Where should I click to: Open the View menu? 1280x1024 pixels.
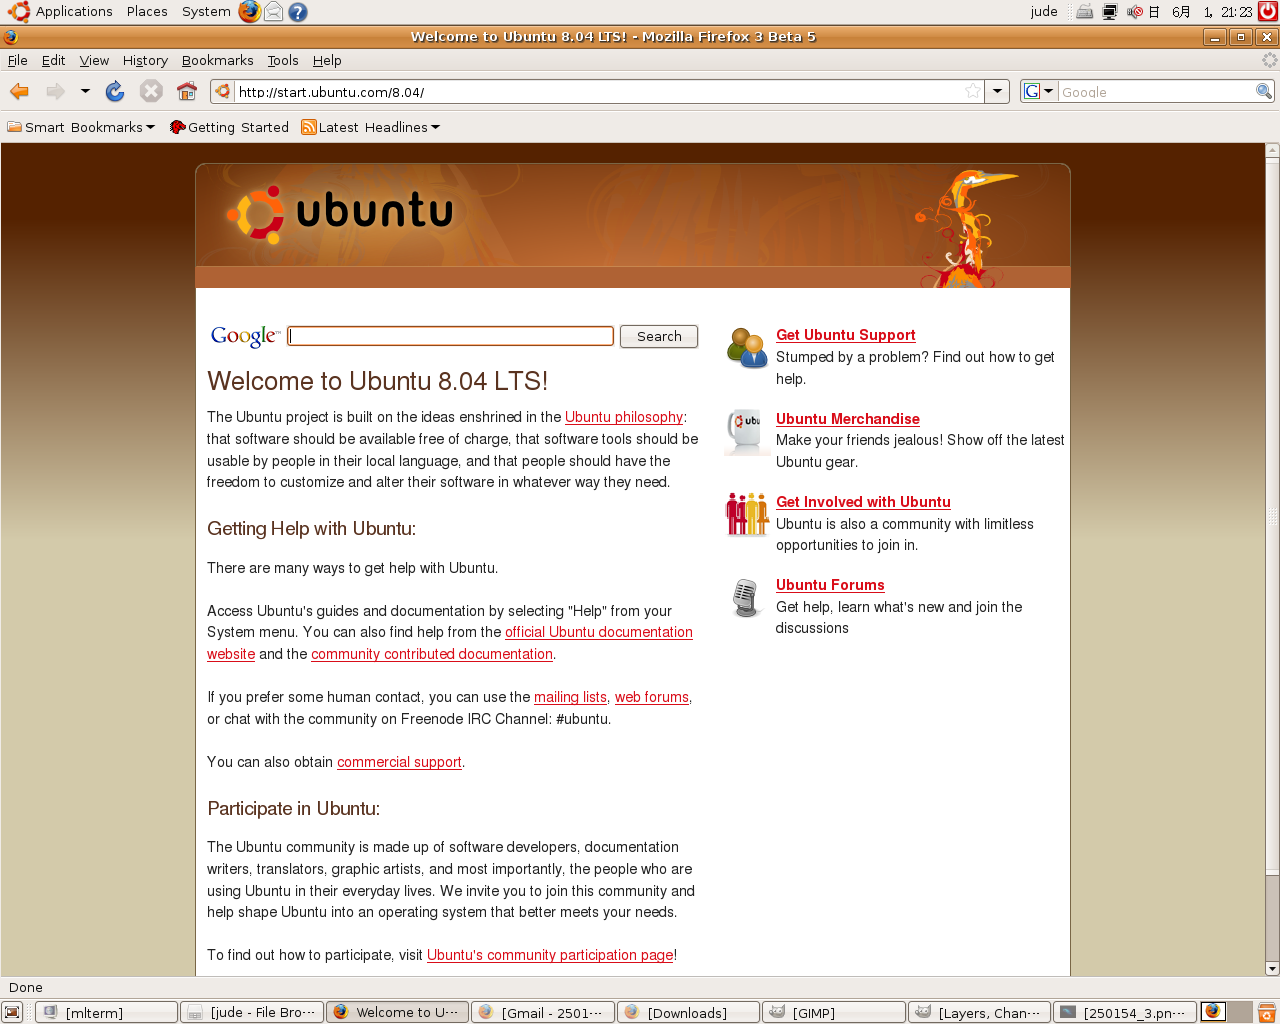(x=94, y=60)
